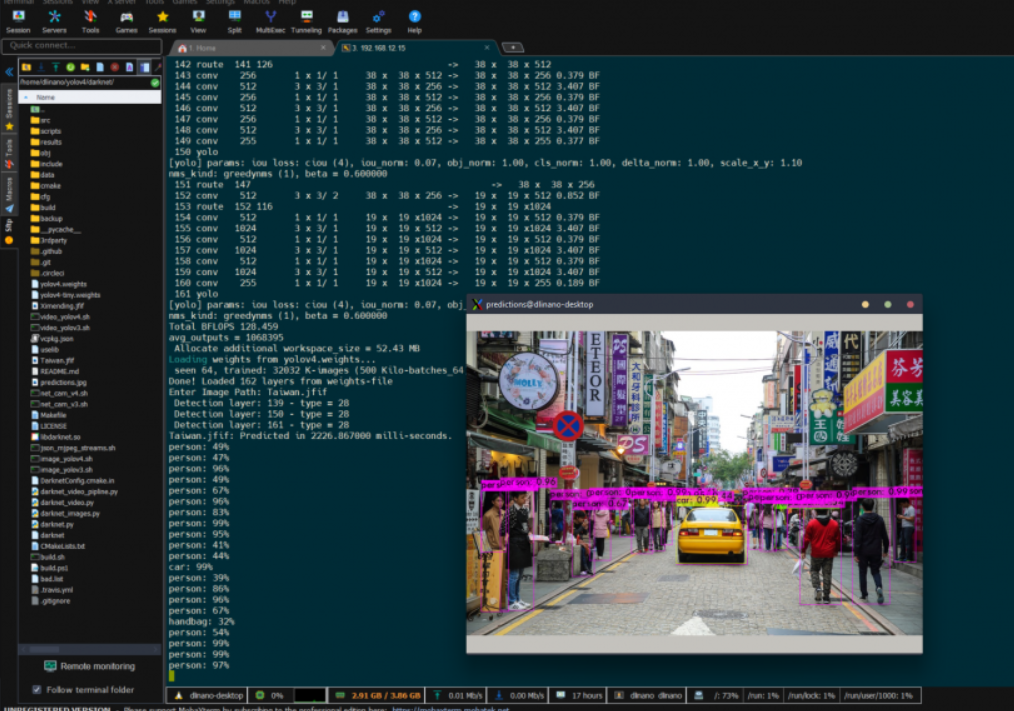The height and width of the screenshot is (711, 1014).
Task: Click the Remote monitoring icon
Action: pos(50,666)
